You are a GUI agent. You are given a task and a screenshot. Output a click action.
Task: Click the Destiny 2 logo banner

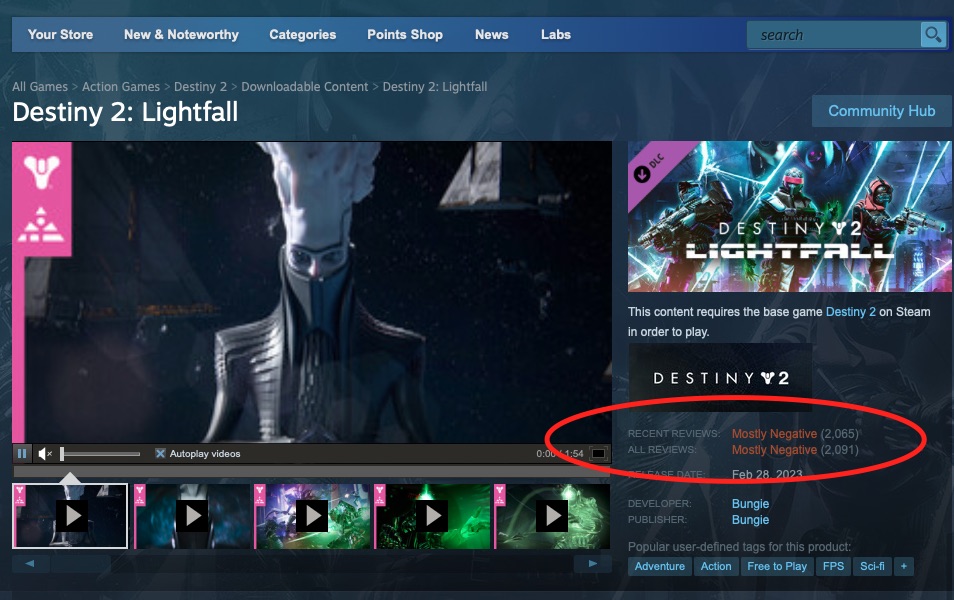click(x=720, y=377)
